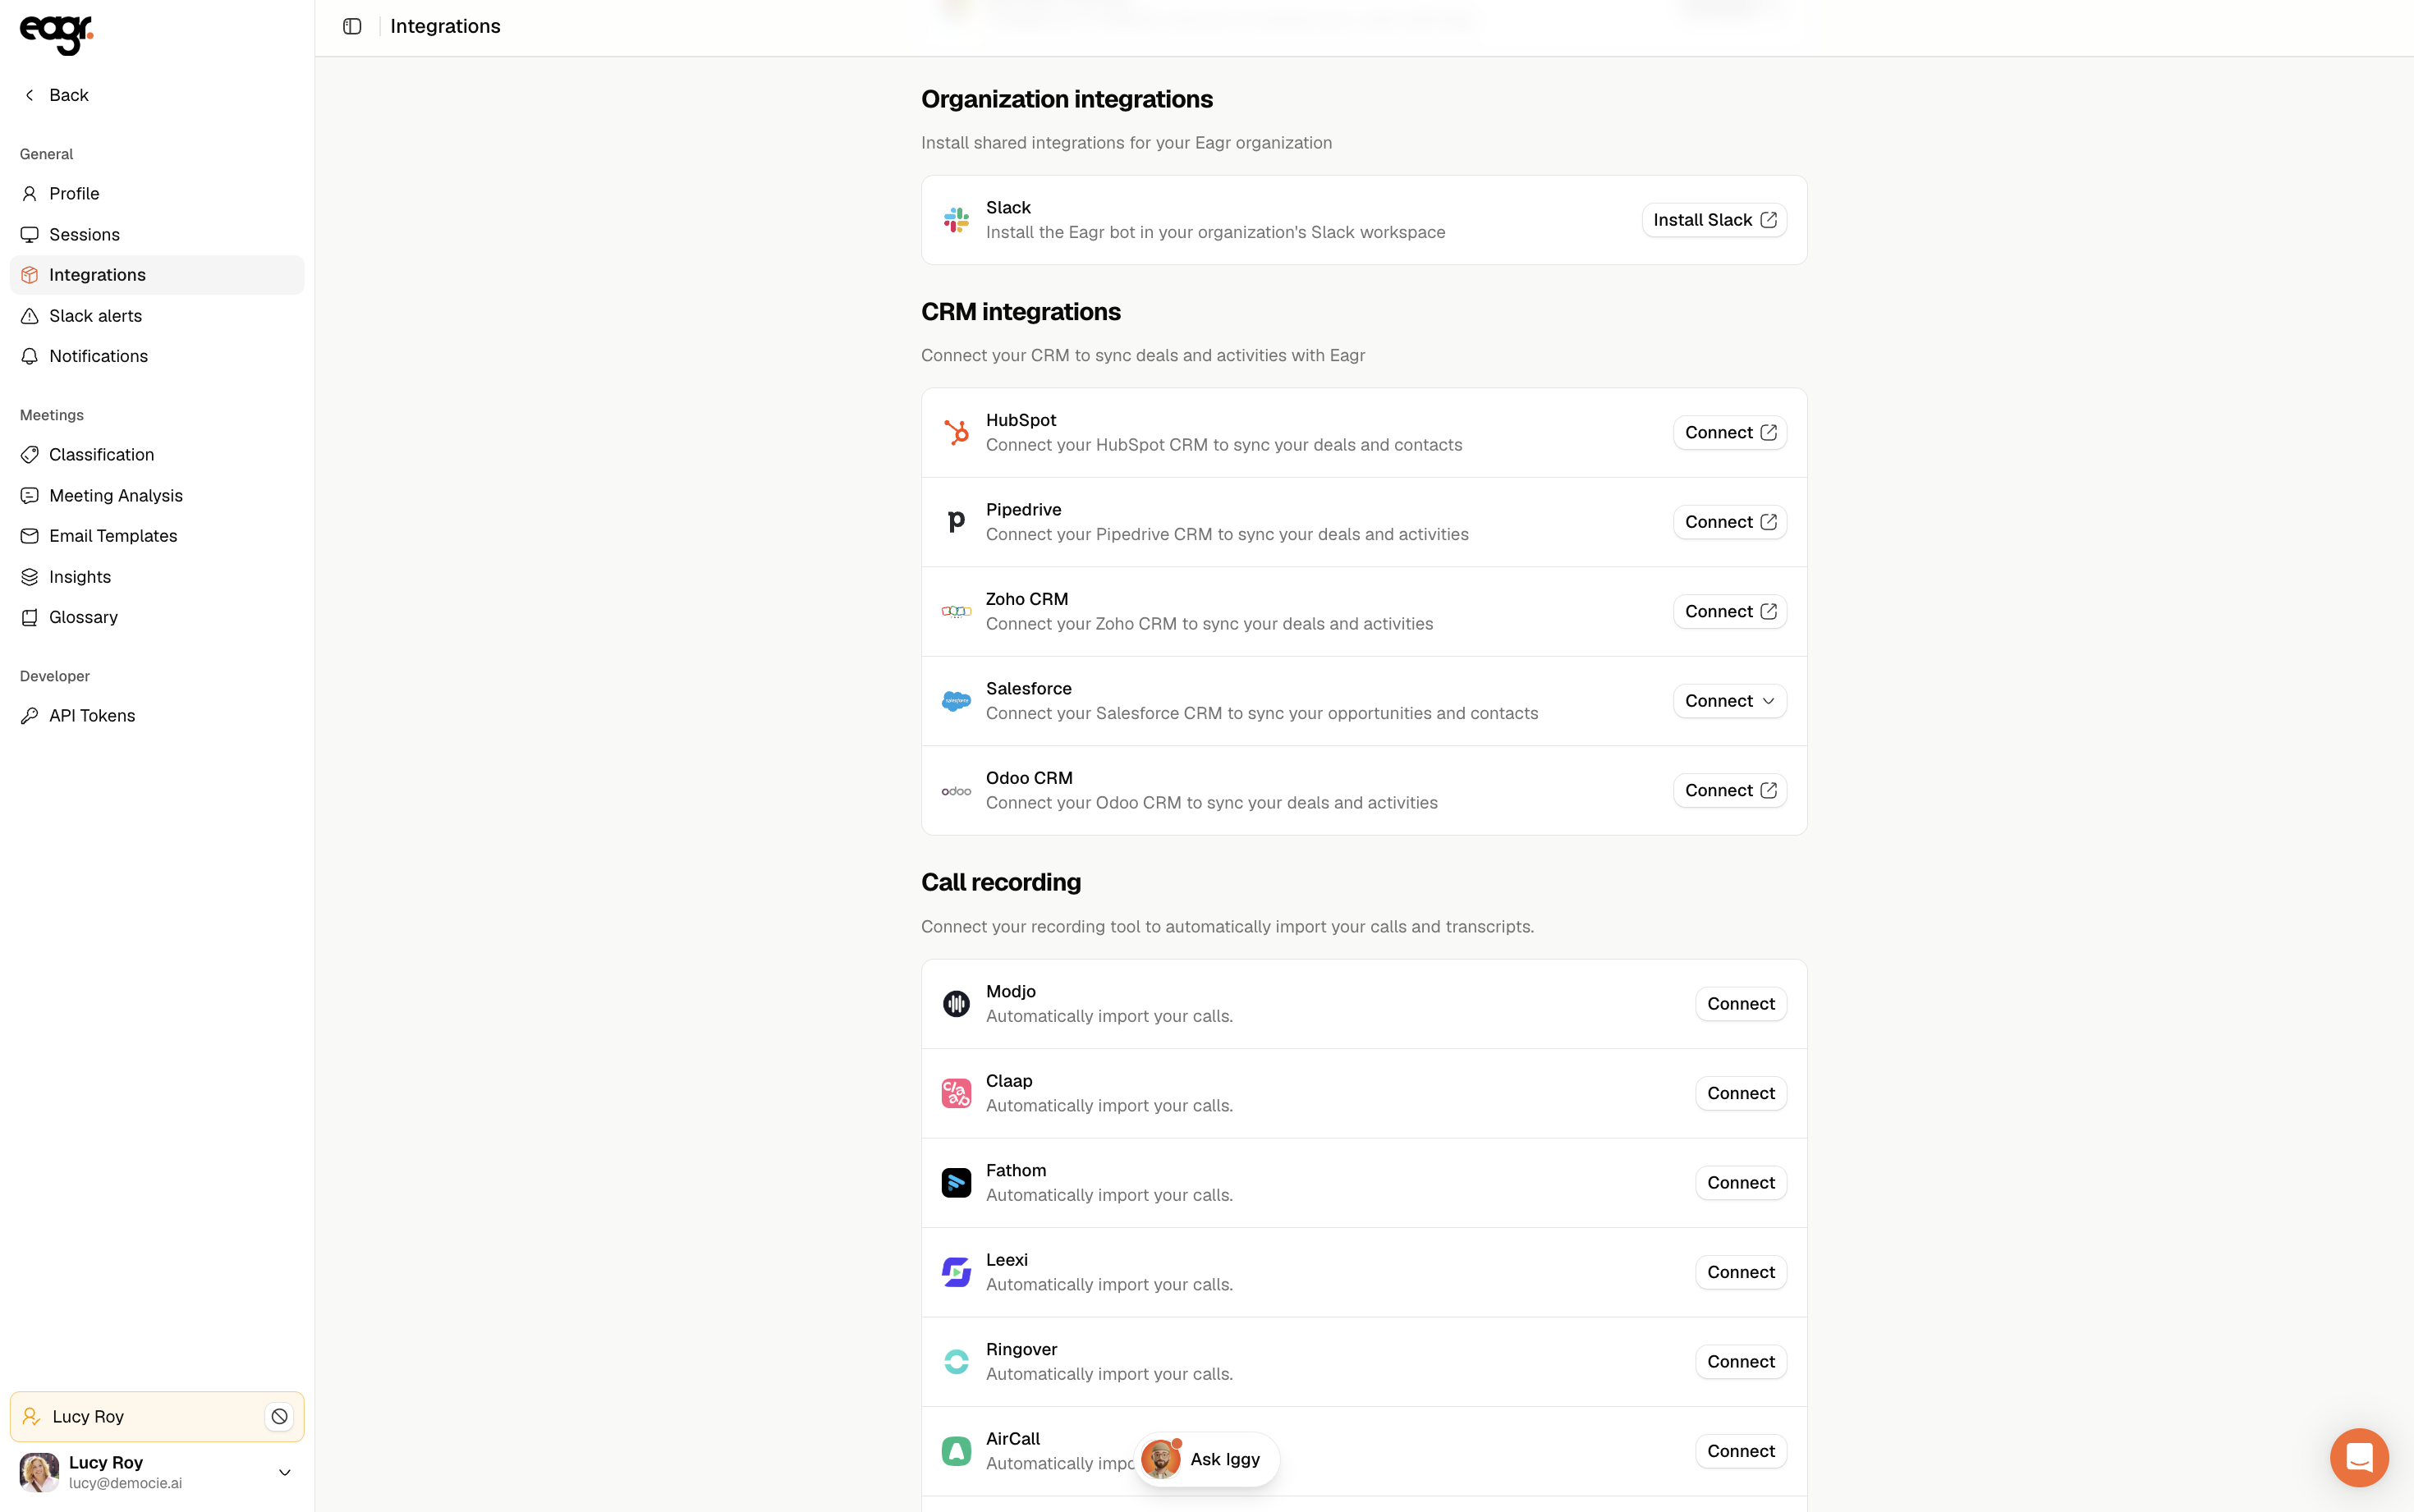Connect Fathom call recording
The image size is (2414, 1512).
[x=1740, y=1183]
